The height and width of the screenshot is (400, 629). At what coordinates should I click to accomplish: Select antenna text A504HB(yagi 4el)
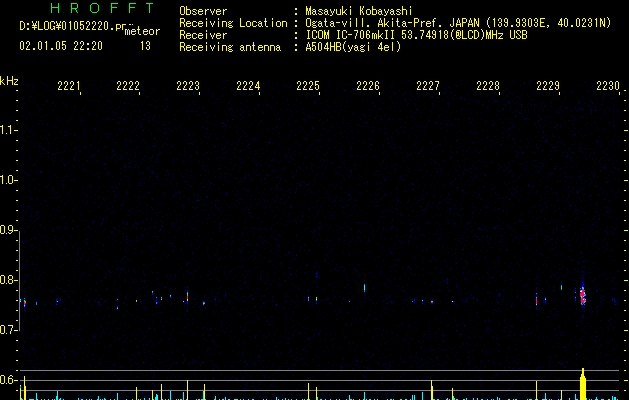click(x=353, y=47)
